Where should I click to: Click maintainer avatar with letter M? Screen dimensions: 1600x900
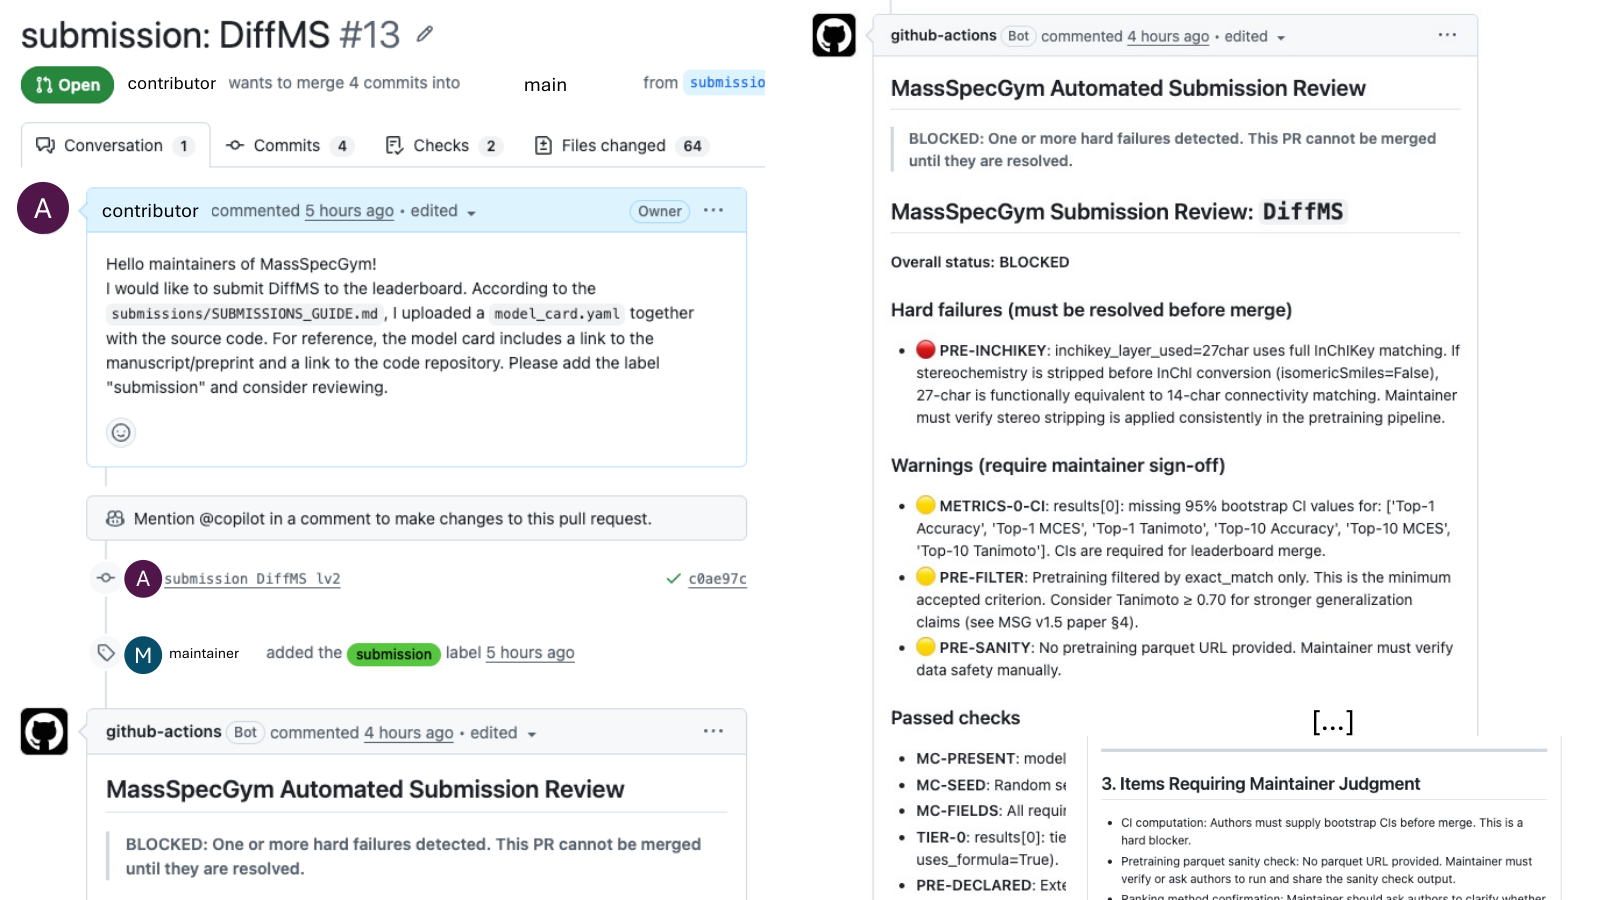click(143, 655)
